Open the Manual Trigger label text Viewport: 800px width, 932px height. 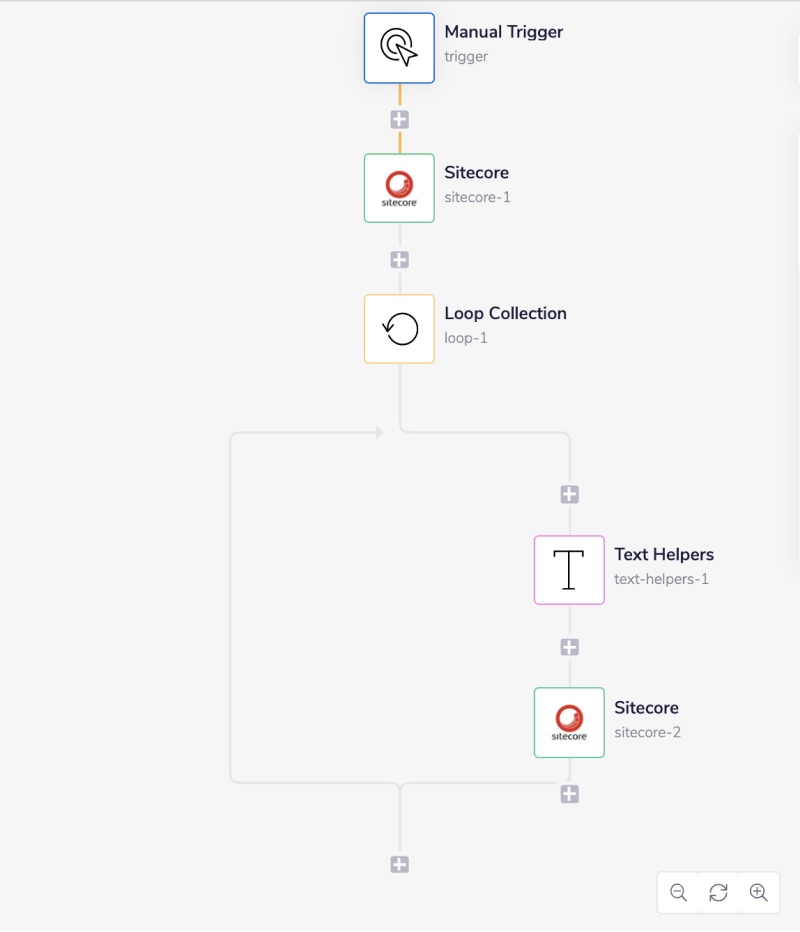pyautogui.click(x=503, y=31)
